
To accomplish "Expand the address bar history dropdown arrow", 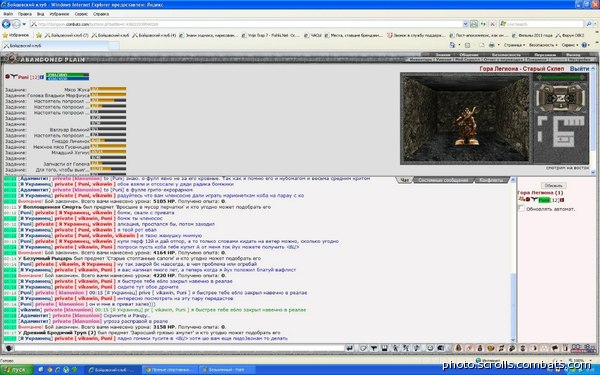I will [465, 24].
